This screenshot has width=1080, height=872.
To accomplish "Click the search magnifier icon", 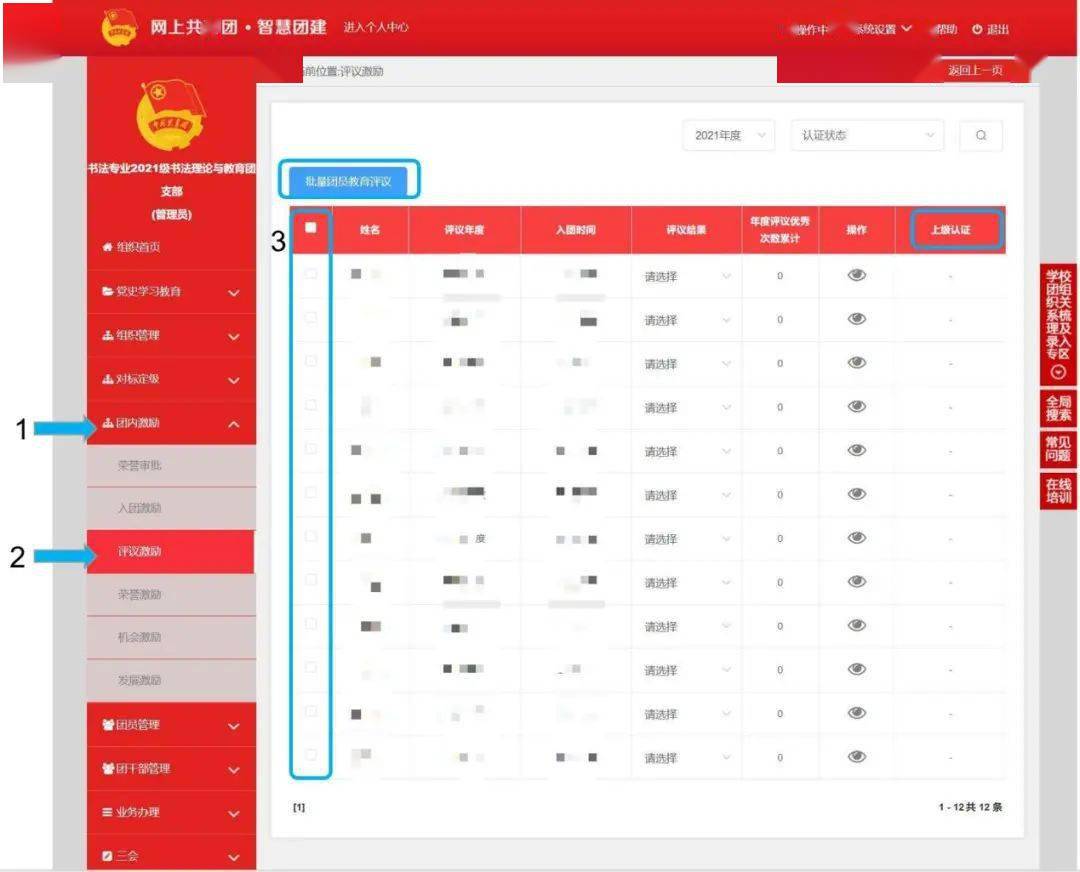I will tap(980, 135).
